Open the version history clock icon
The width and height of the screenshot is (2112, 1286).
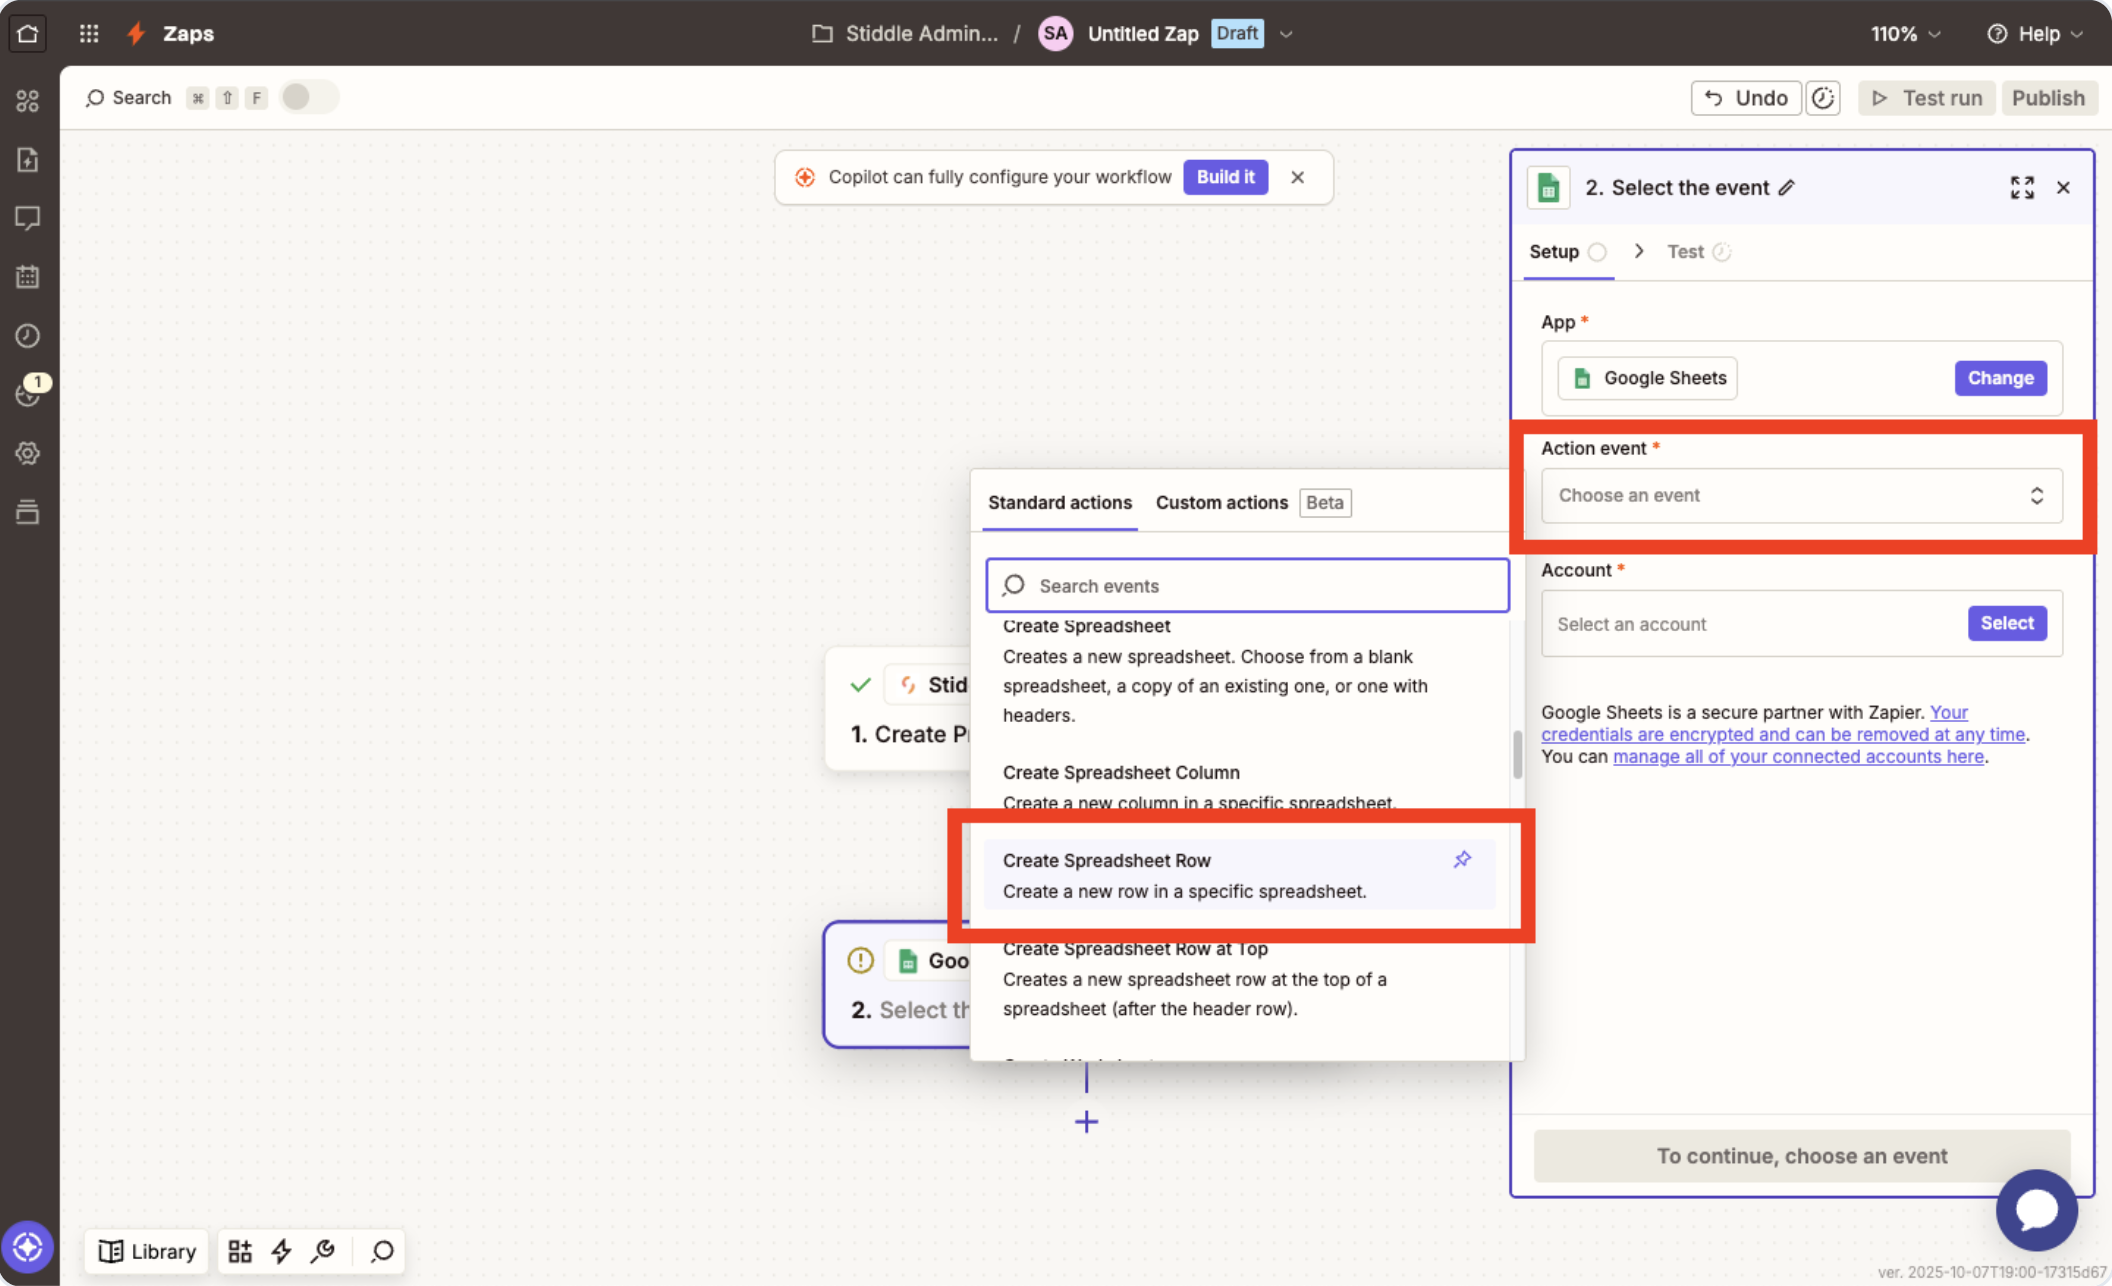1823,98
